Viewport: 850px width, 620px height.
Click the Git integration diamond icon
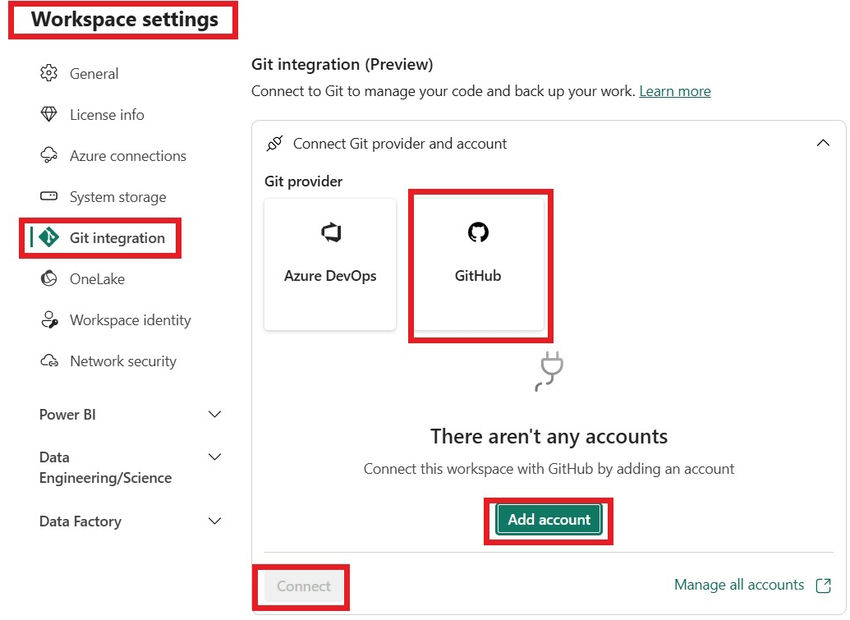48,238
